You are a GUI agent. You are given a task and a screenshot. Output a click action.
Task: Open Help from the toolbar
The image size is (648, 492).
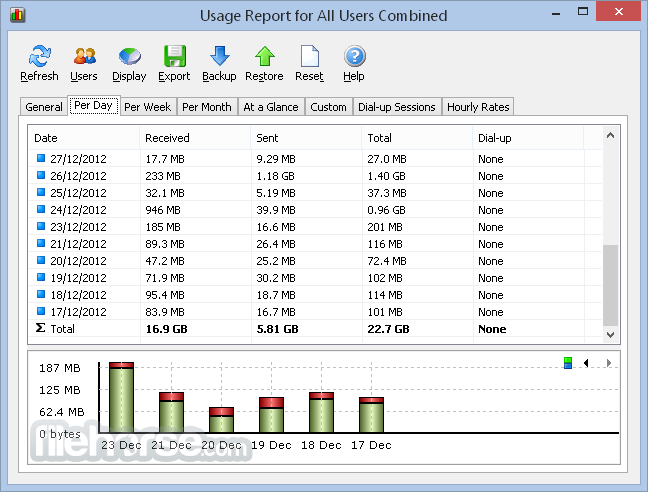pyautogui.click(x=354, y=57)
